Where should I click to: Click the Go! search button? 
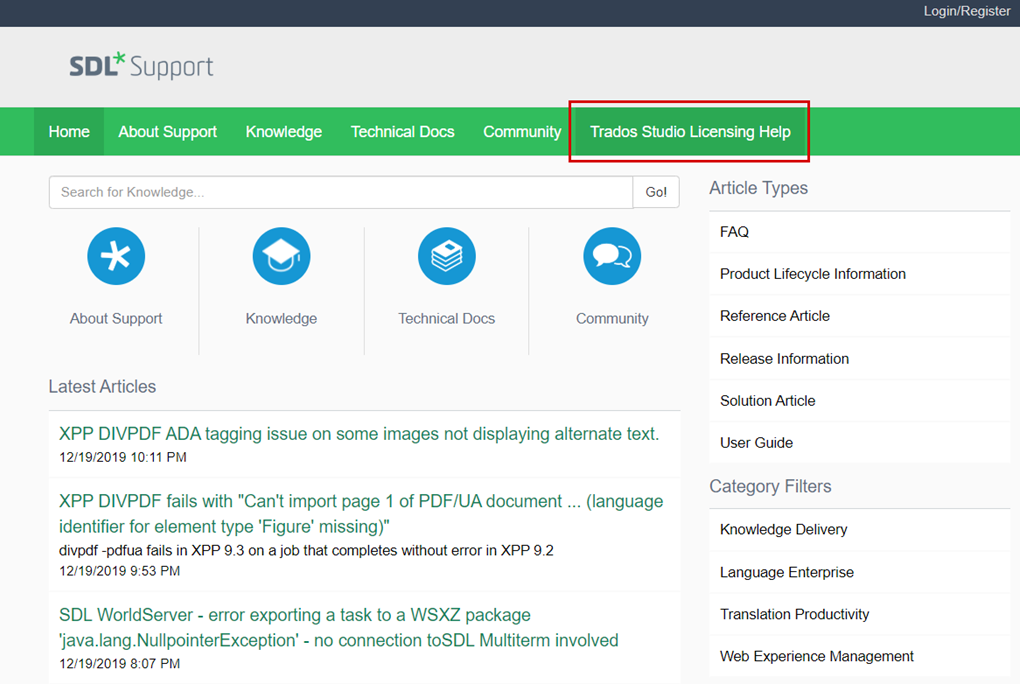coord(656,192)
